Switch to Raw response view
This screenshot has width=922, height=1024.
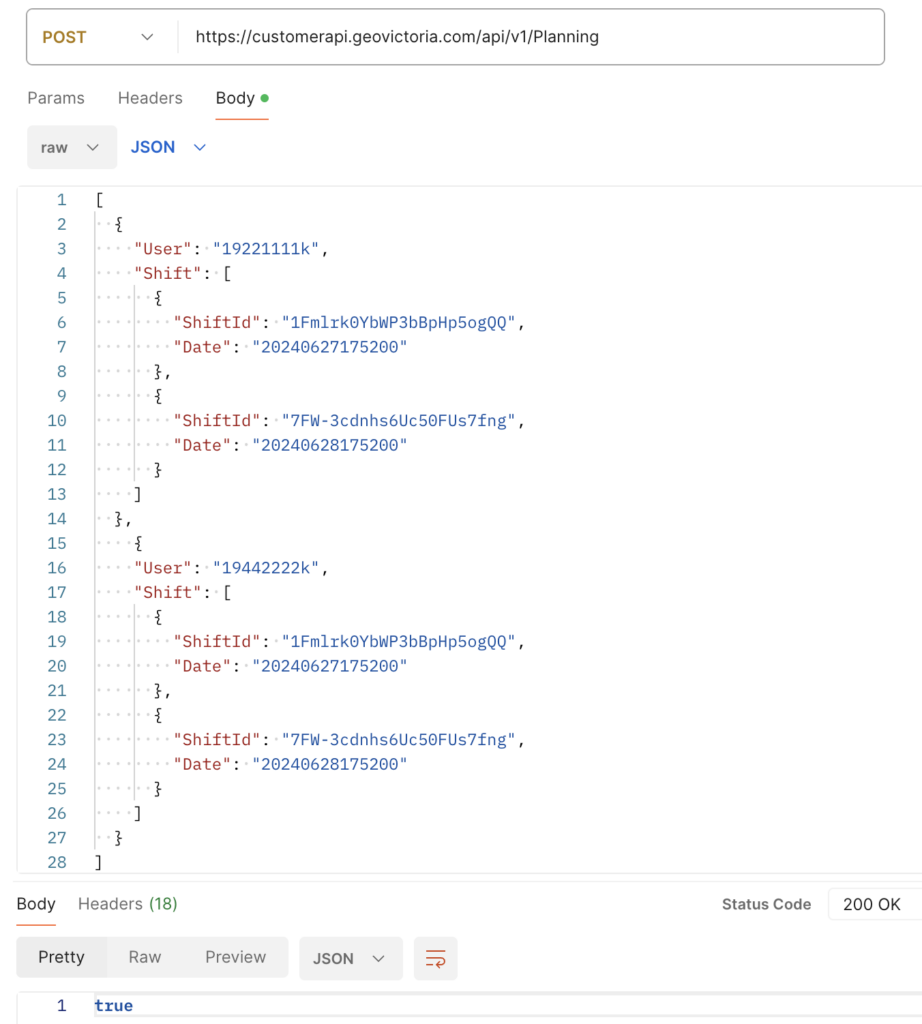[145, 957]
